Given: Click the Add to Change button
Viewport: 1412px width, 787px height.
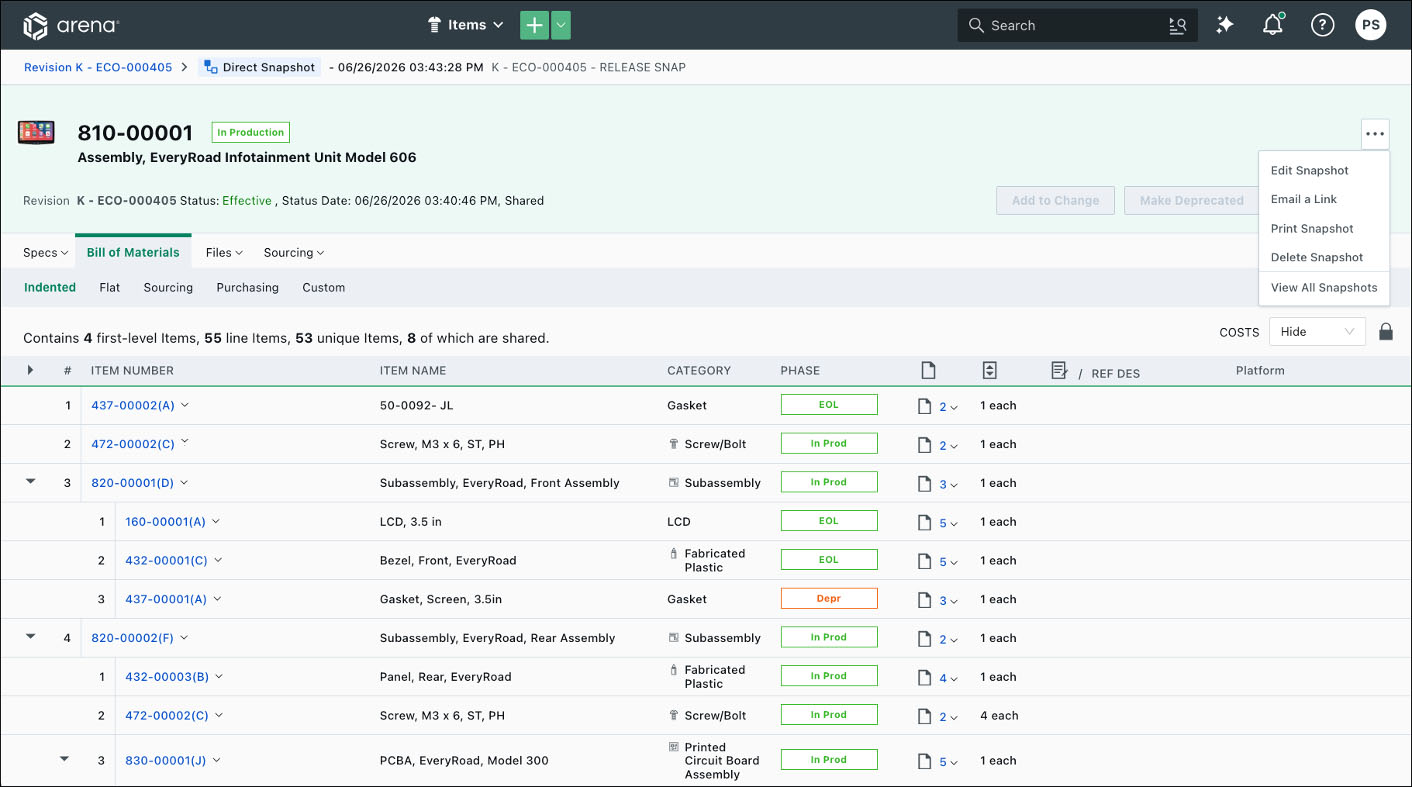Looking at the screenshot, I should pyautogui.click(x=1055, y=201).
